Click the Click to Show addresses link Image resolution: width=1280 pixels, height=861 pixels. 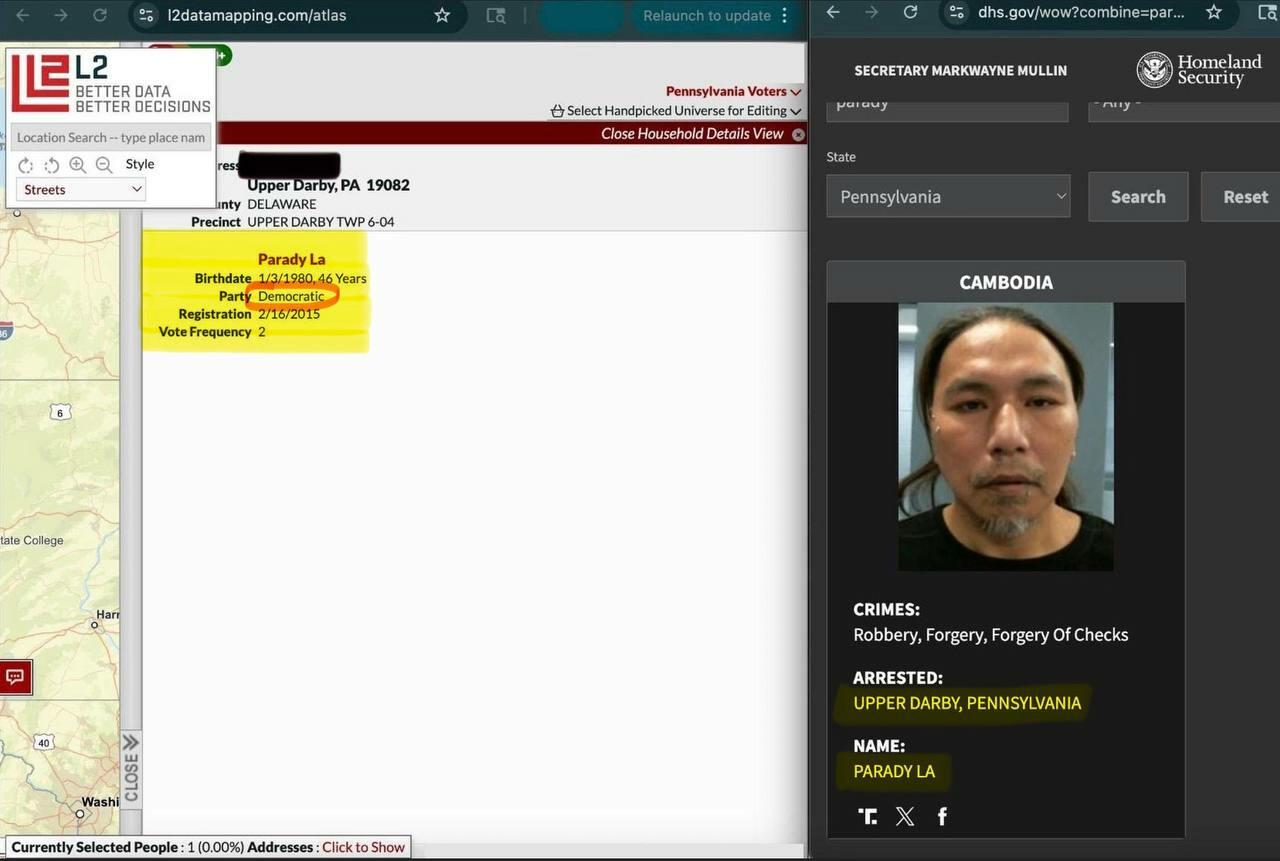(x=363, y=847)
